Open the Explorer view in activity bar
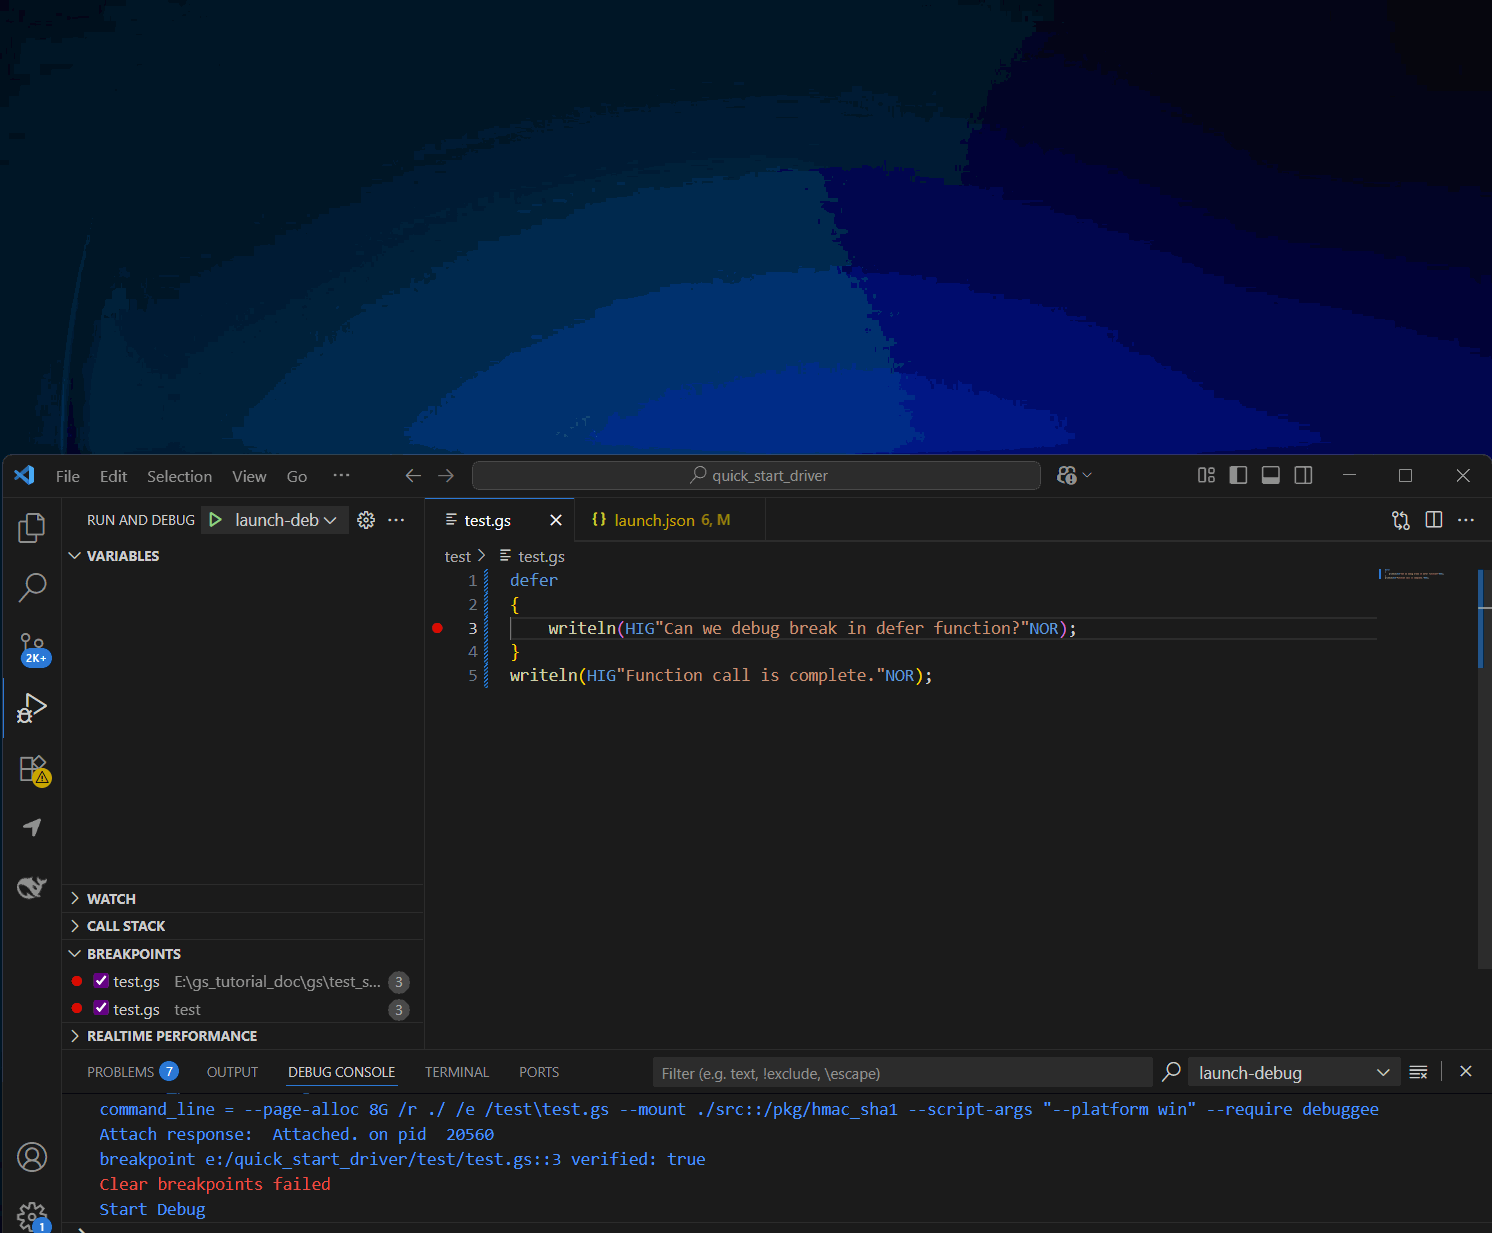Screen dimensions: 1492x1233 click(x=32, y=527)
